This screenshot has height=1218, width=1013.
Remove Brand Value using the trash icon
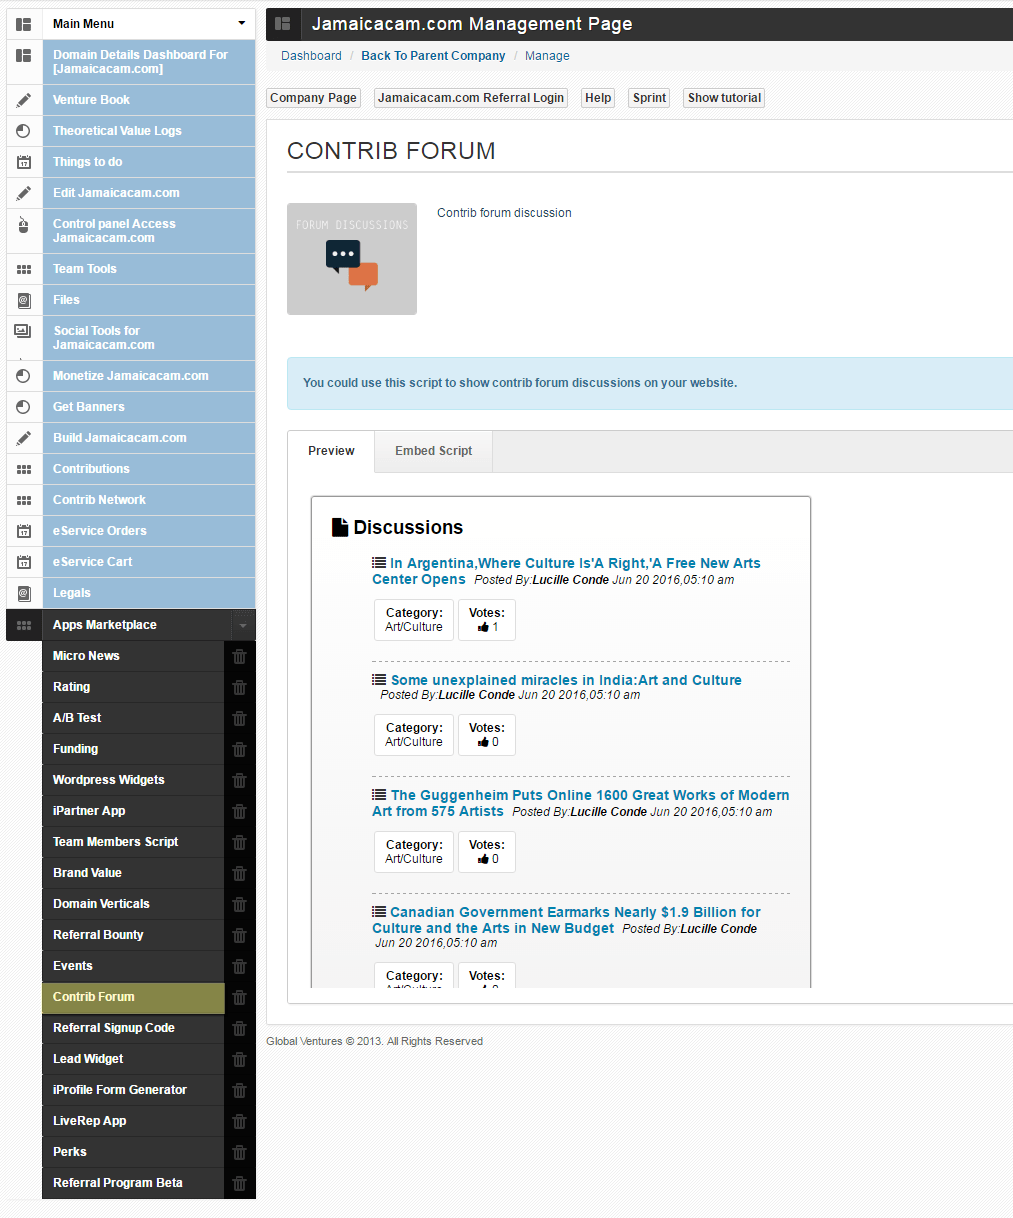(239, 873)
